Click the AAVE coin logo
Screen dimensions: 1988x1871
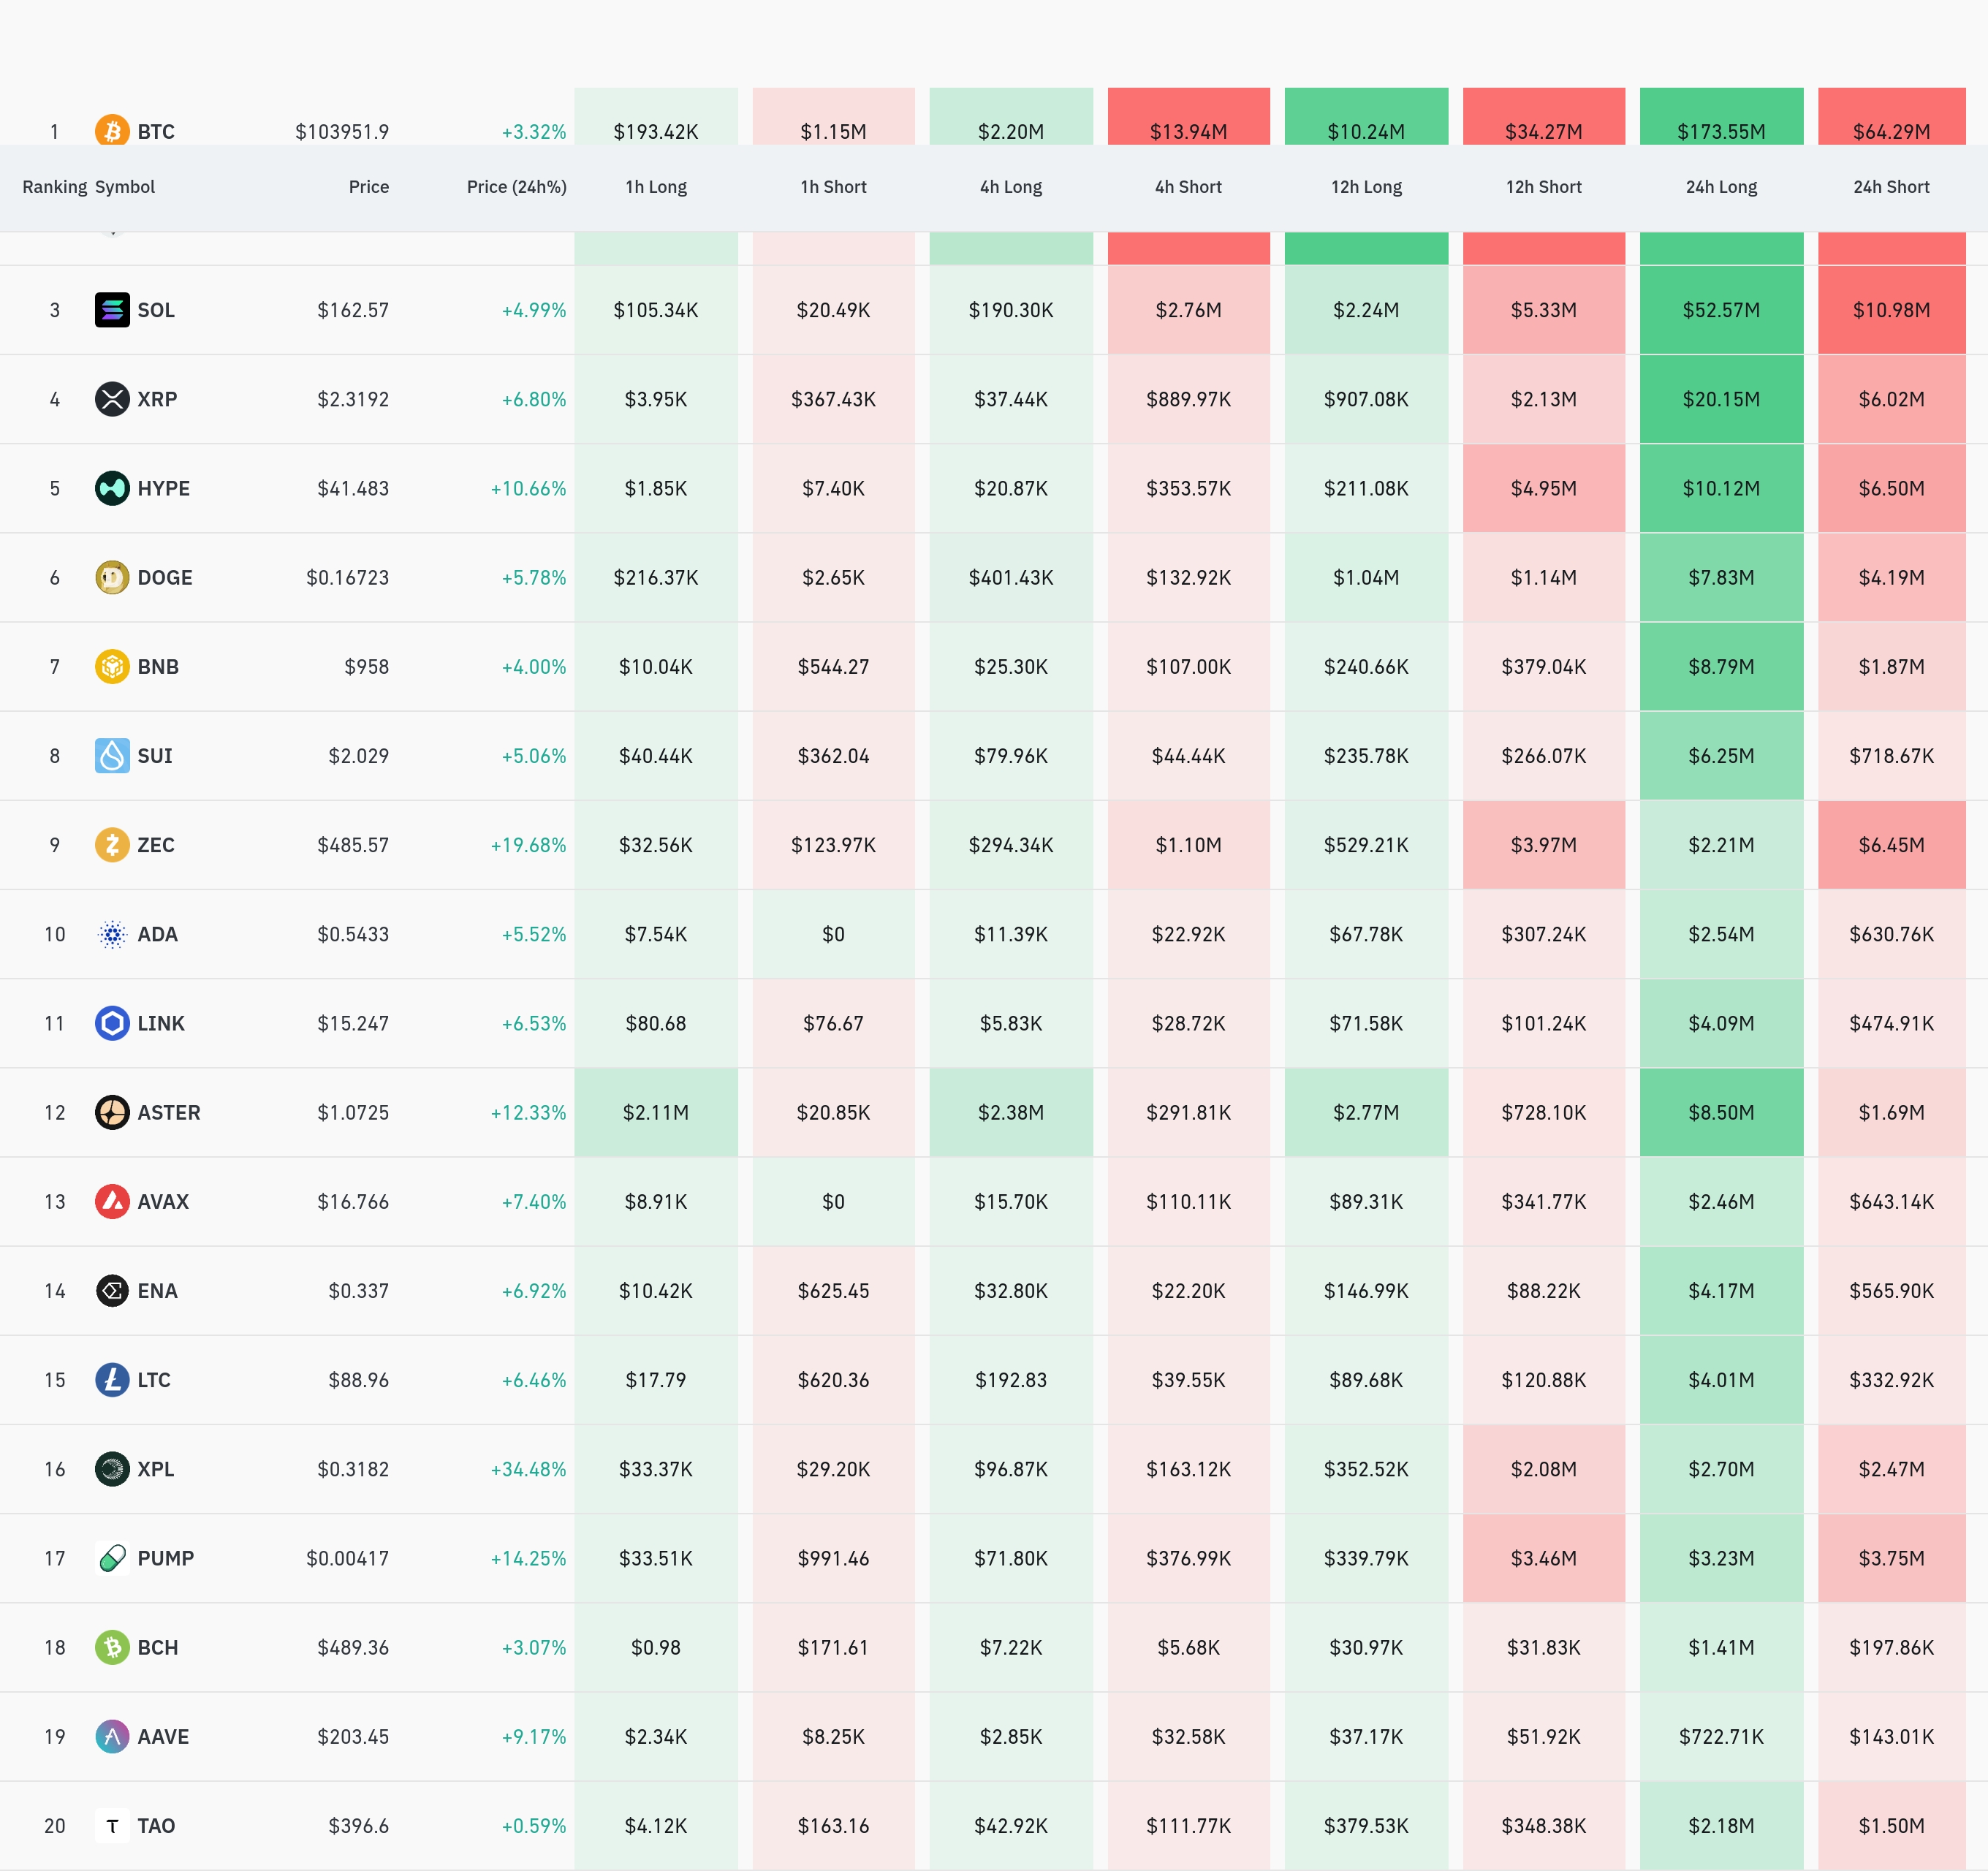(112, 1736)
